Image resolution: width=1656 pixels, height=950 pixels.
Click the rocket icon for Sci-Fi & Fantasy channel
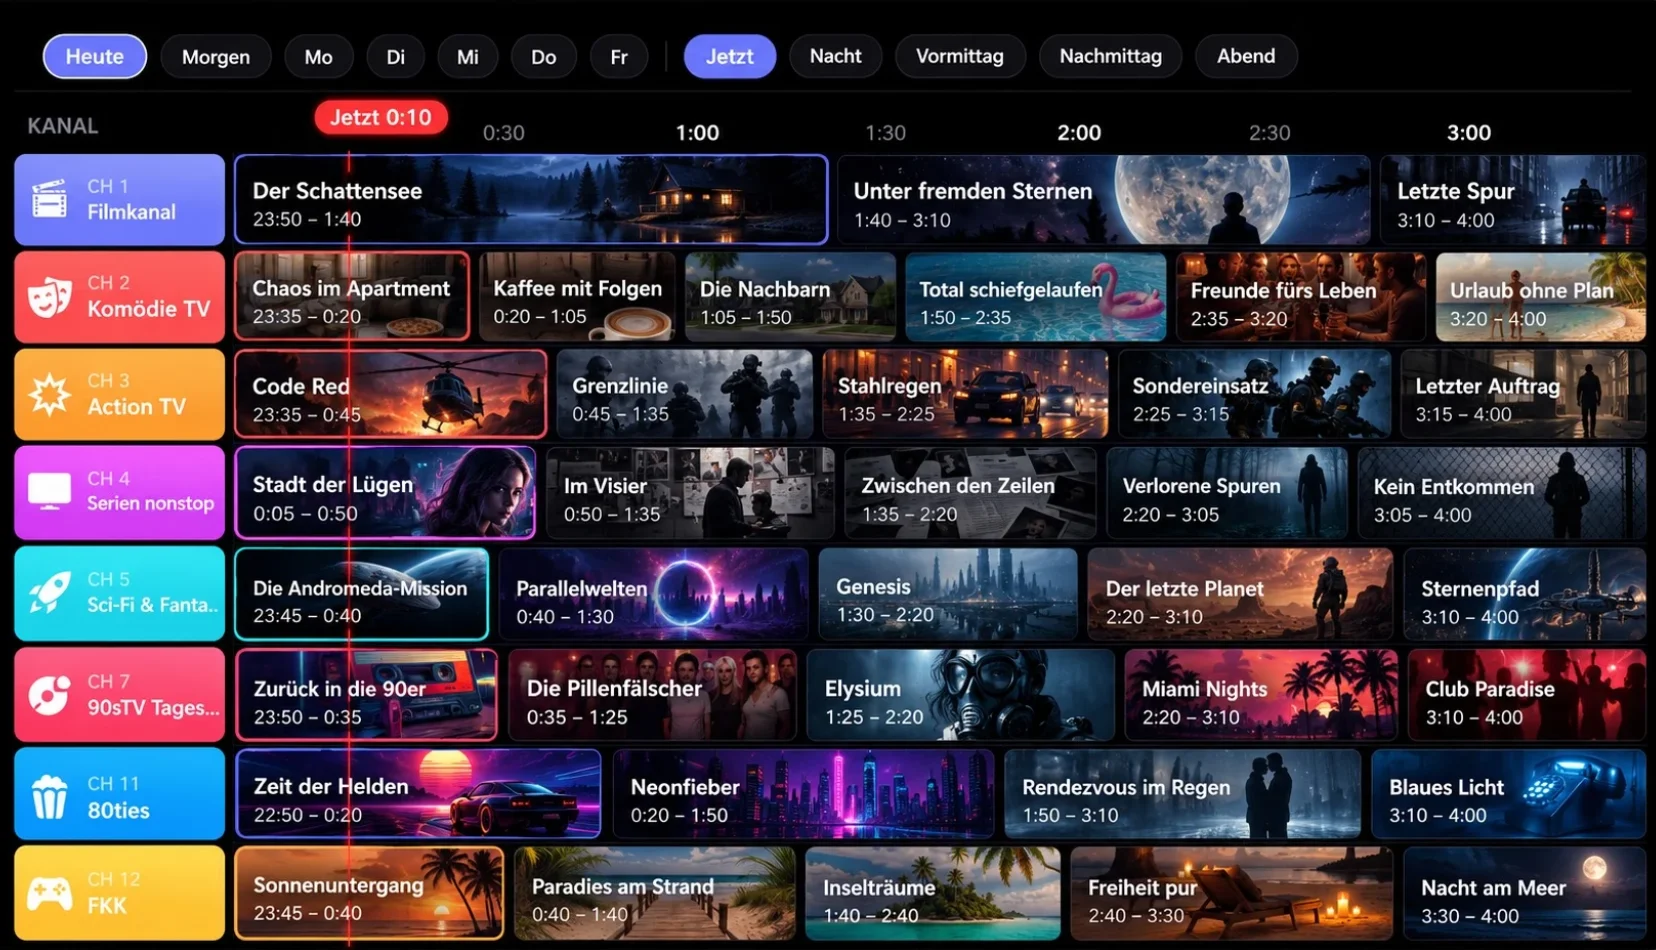(50, 593)
